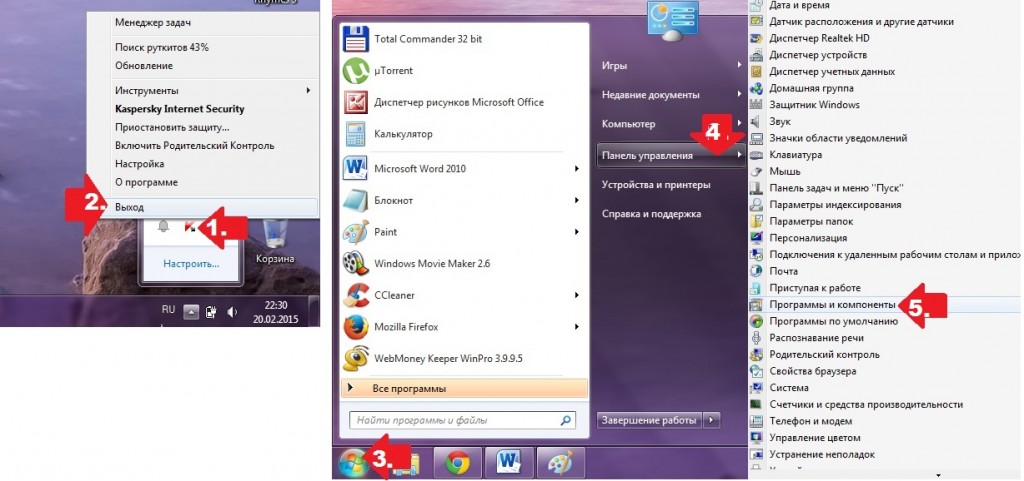Click Завершение работы button
This screenshot has width=1024, height=481.
pos(649,420)
